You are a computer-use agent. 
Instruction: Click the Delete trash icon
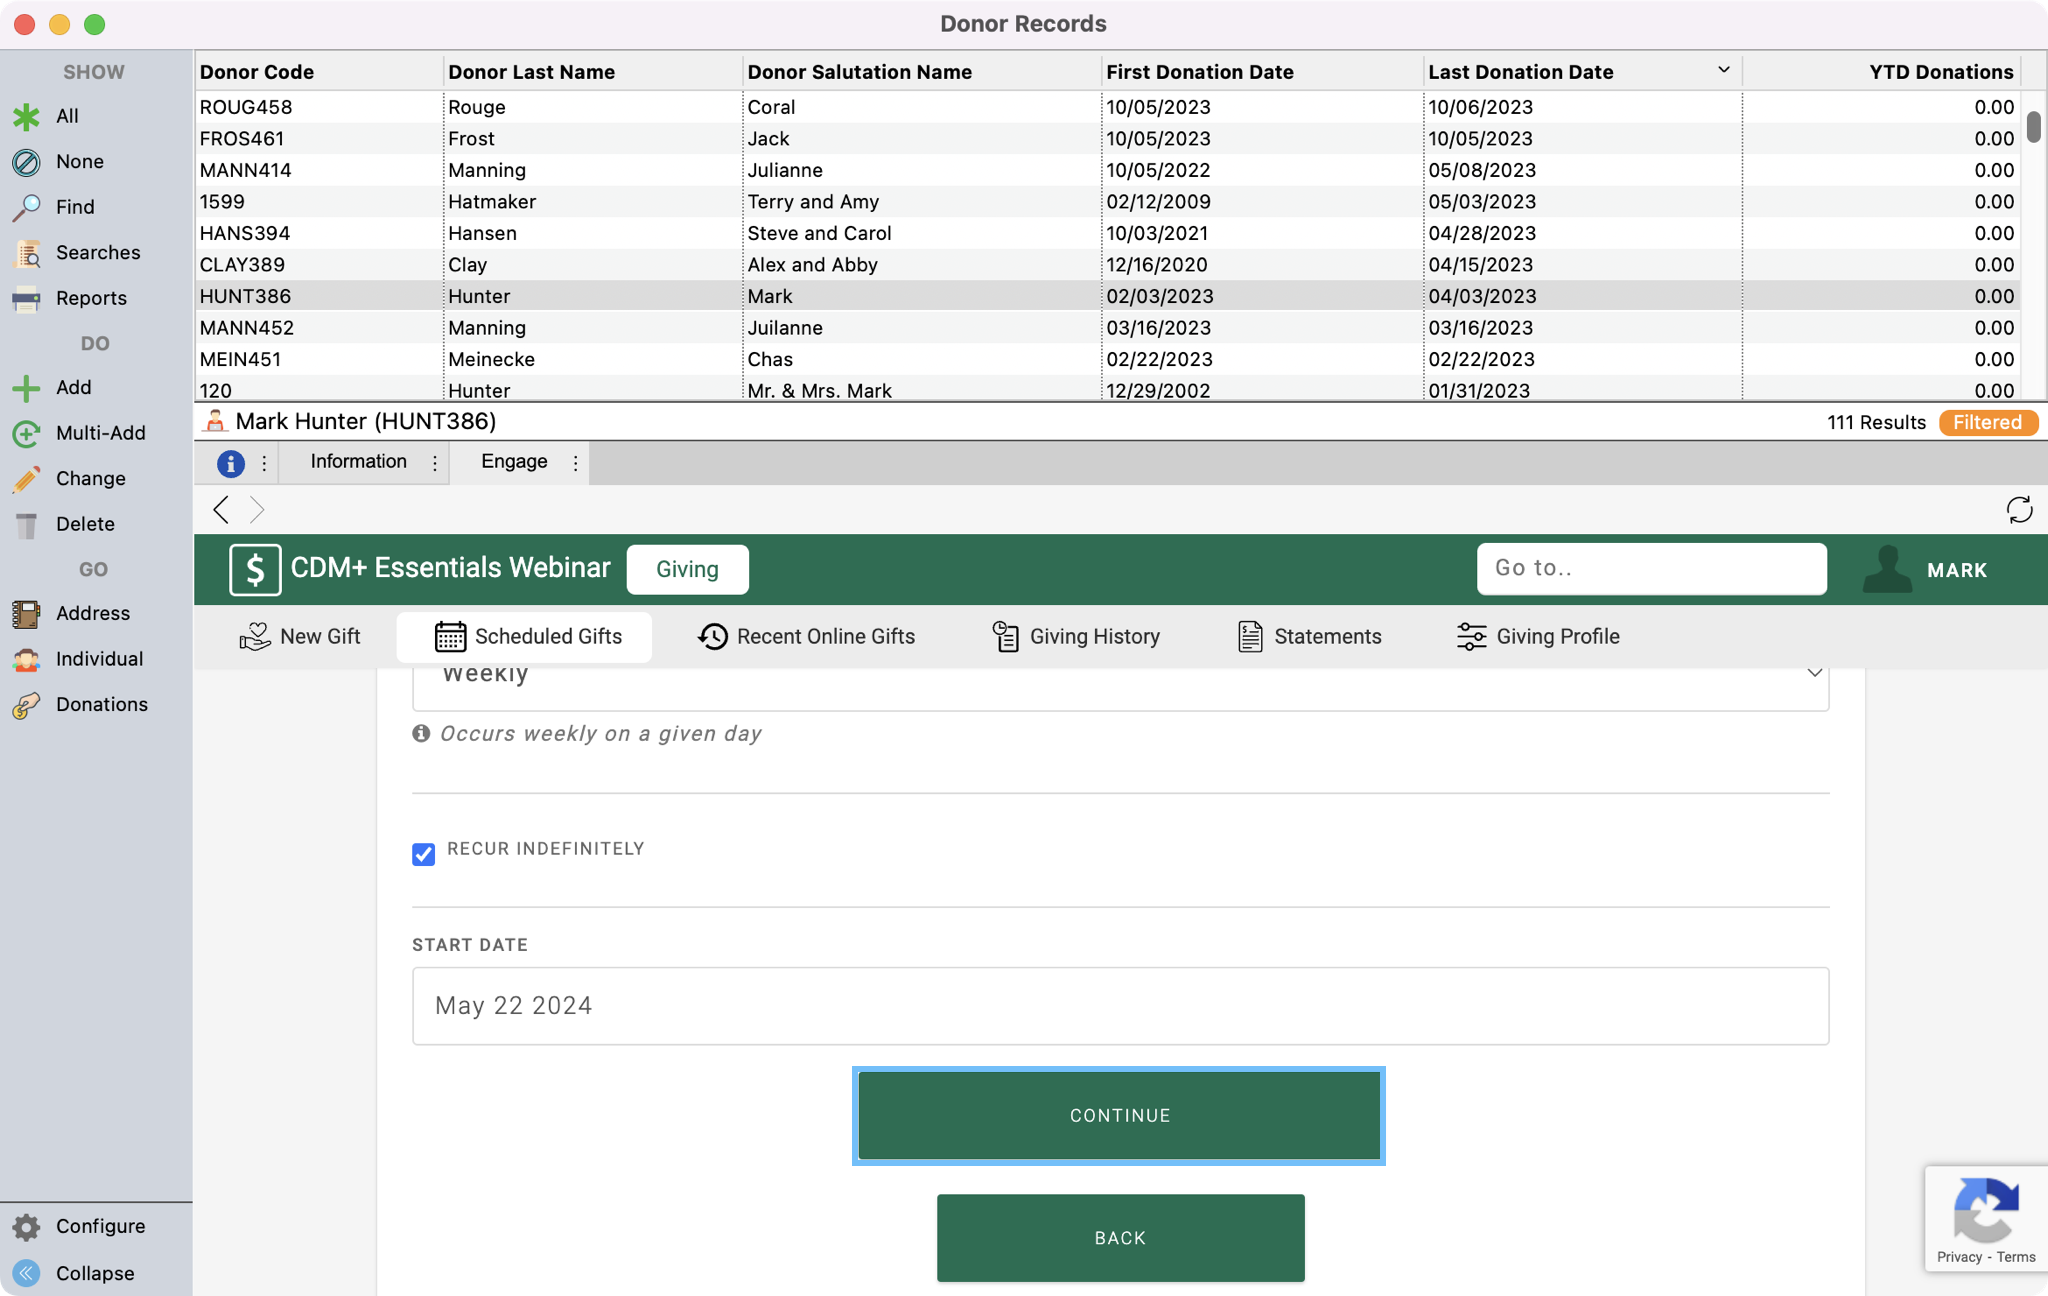pos(26,524)
